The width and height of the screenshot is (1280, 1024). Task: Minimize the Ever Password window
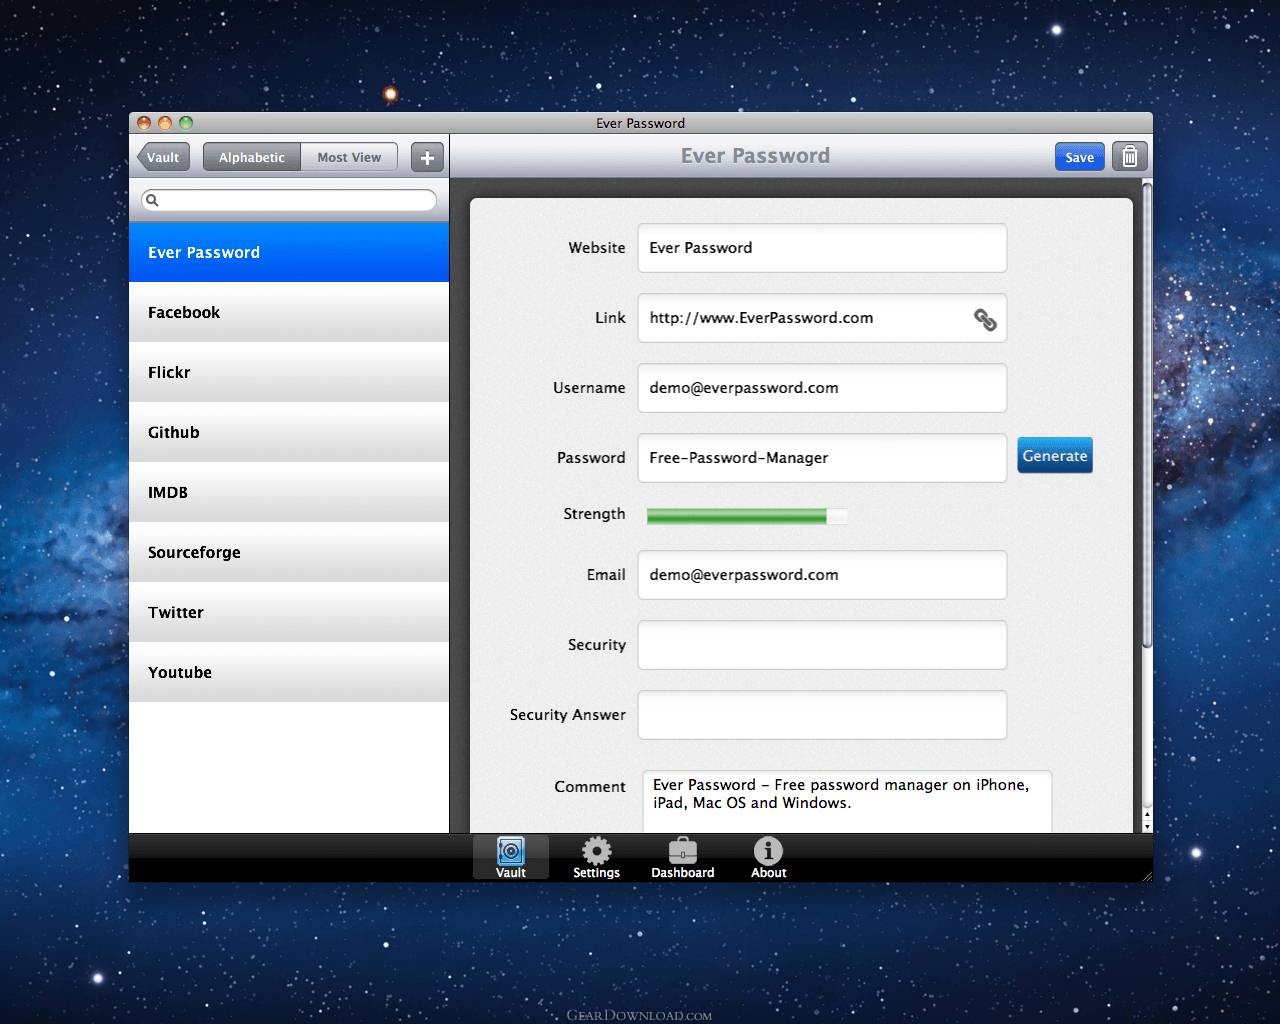coord(165,123)
